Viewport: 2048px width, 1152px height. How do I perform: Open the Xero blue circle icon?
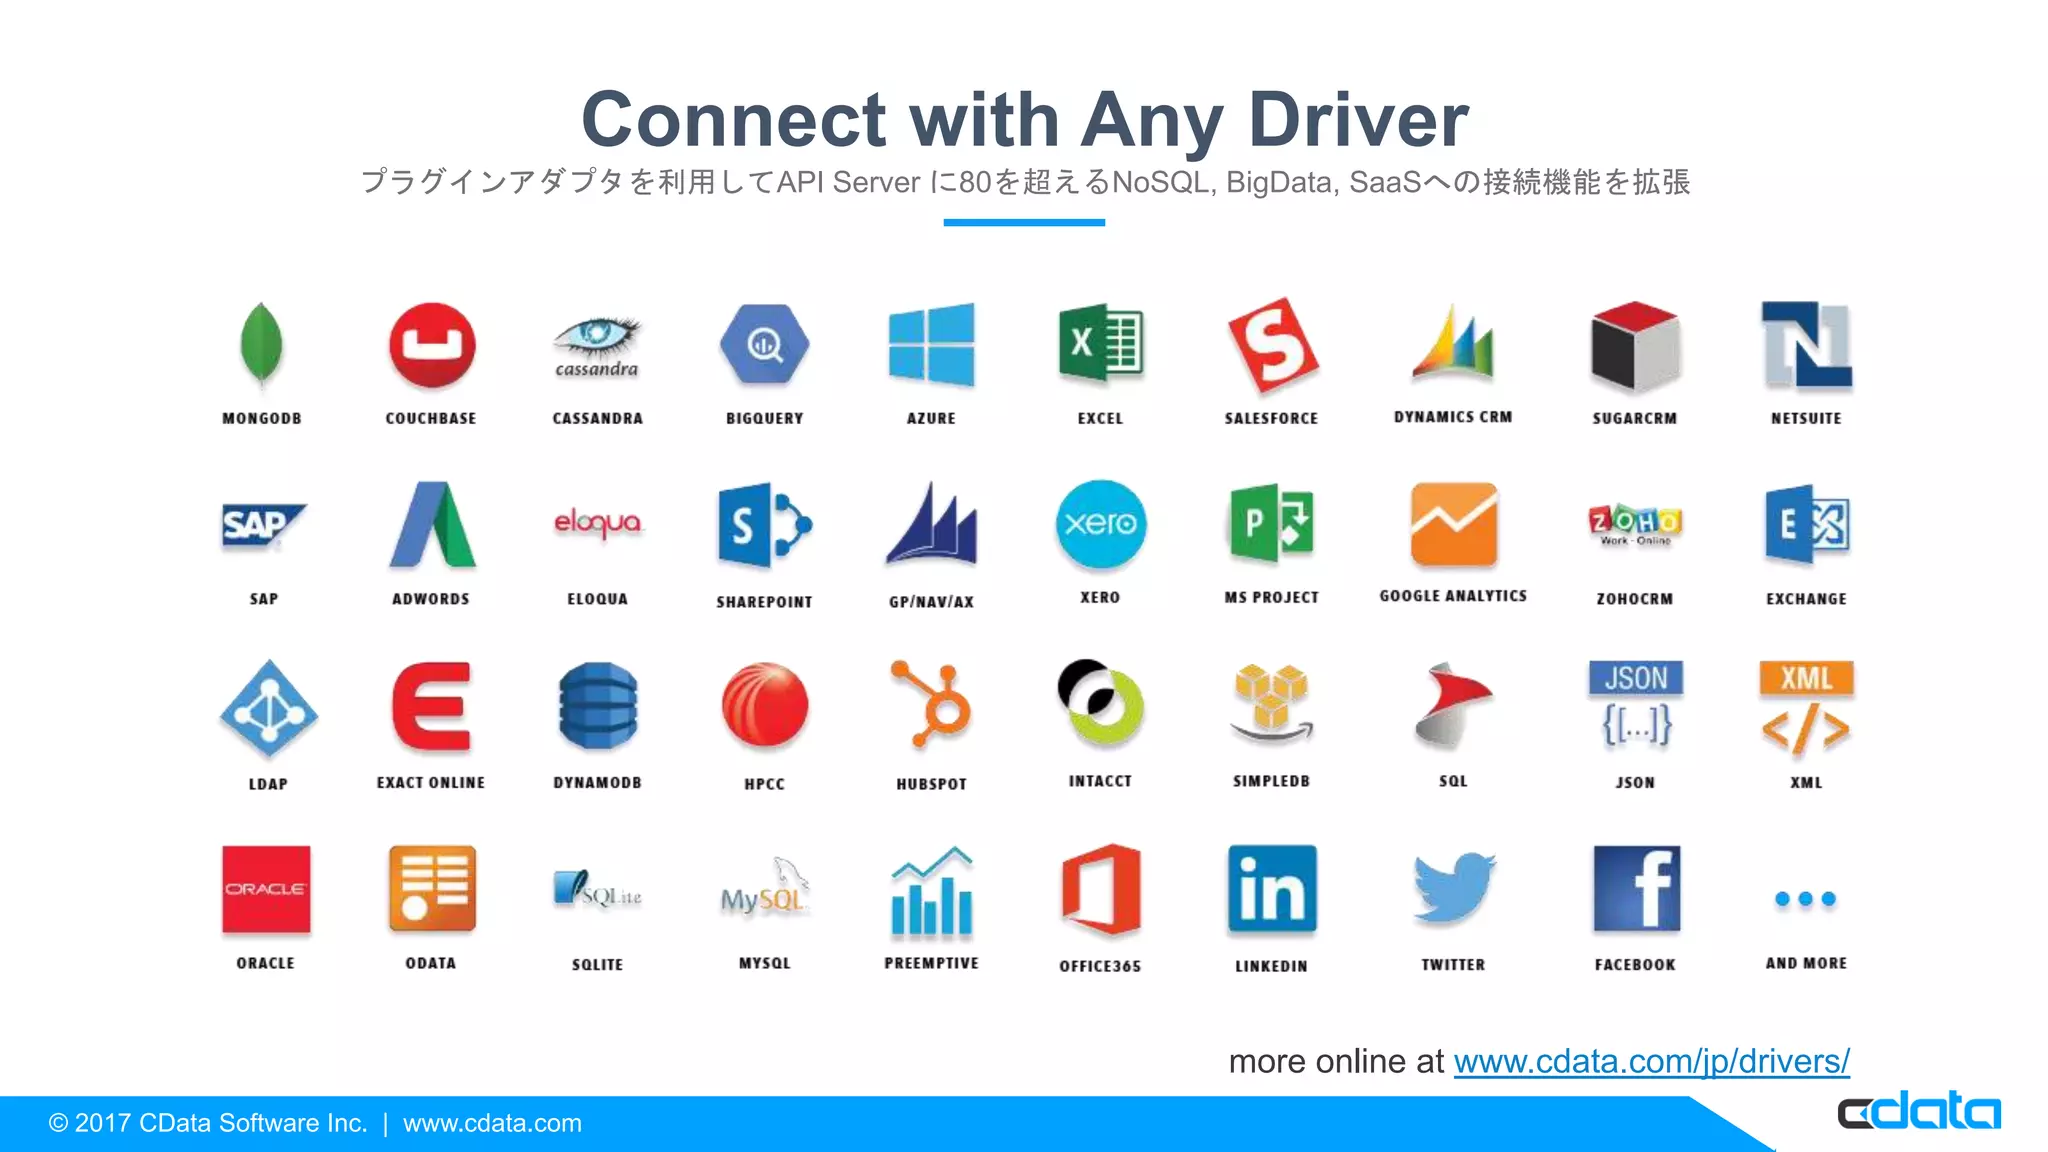tap(1100, 523)
